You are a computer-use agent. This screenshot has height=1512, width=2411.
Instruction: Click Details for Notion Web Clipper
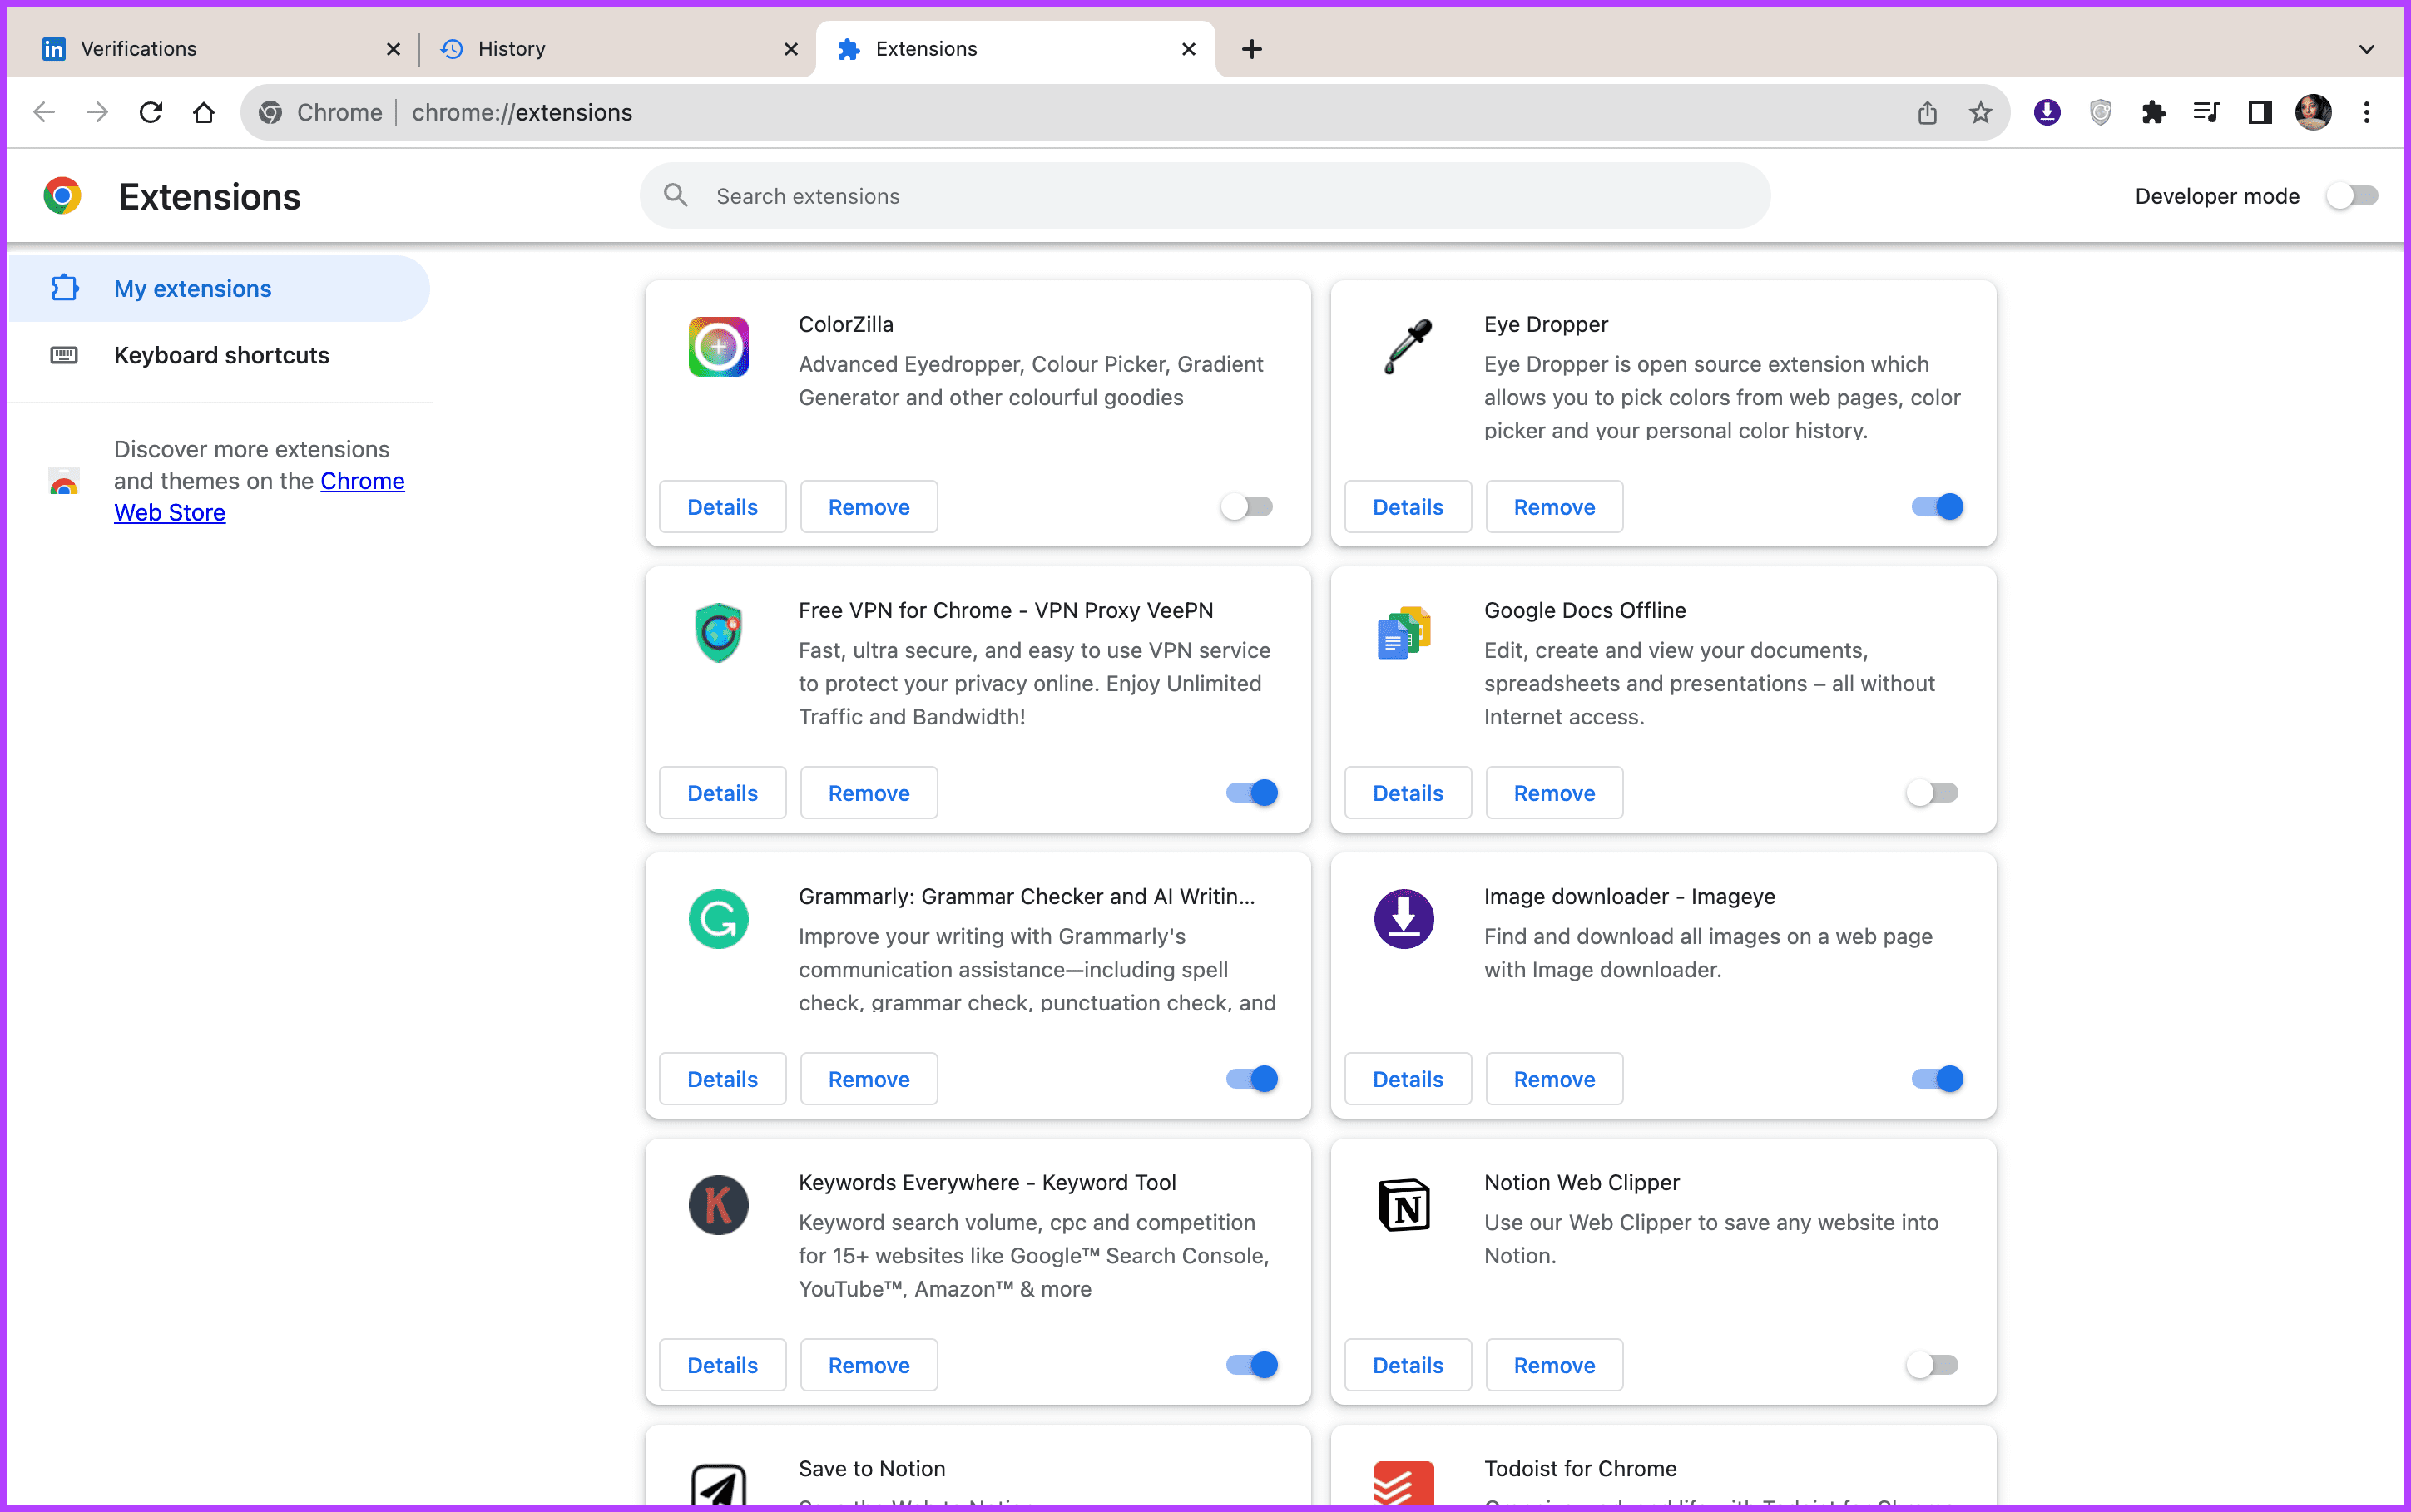click(x=1408, y=1364)
